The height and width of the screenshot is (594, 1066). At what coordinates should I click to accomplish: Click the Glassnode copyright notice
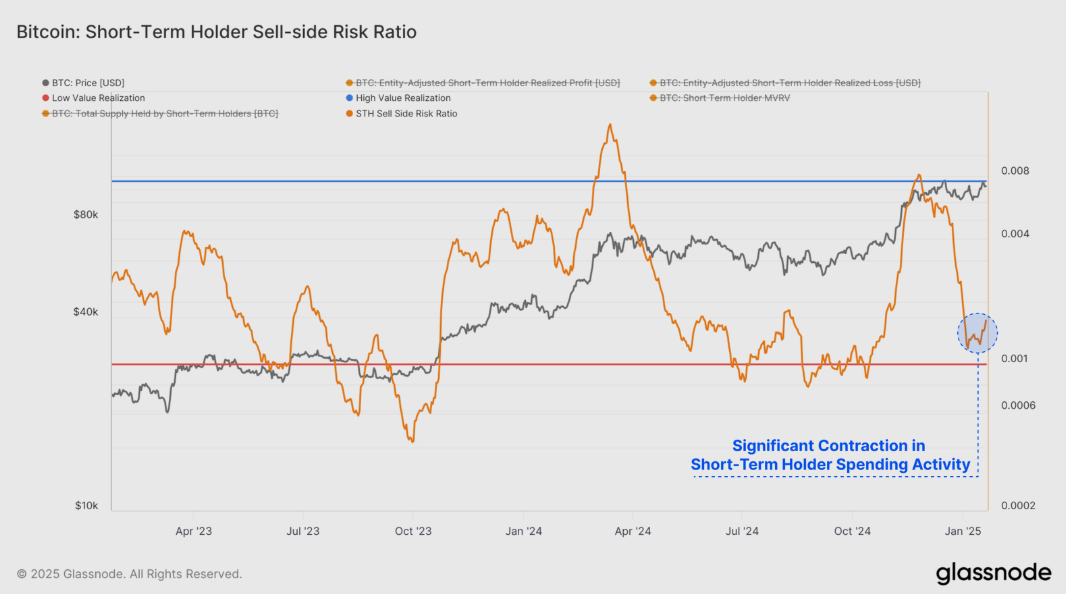pos(129,574)
